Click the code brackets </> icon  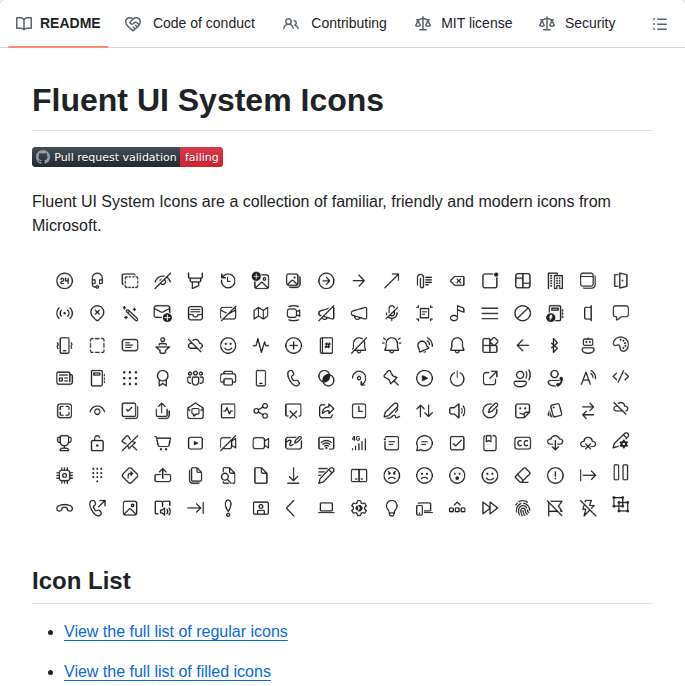pos(621,377)
